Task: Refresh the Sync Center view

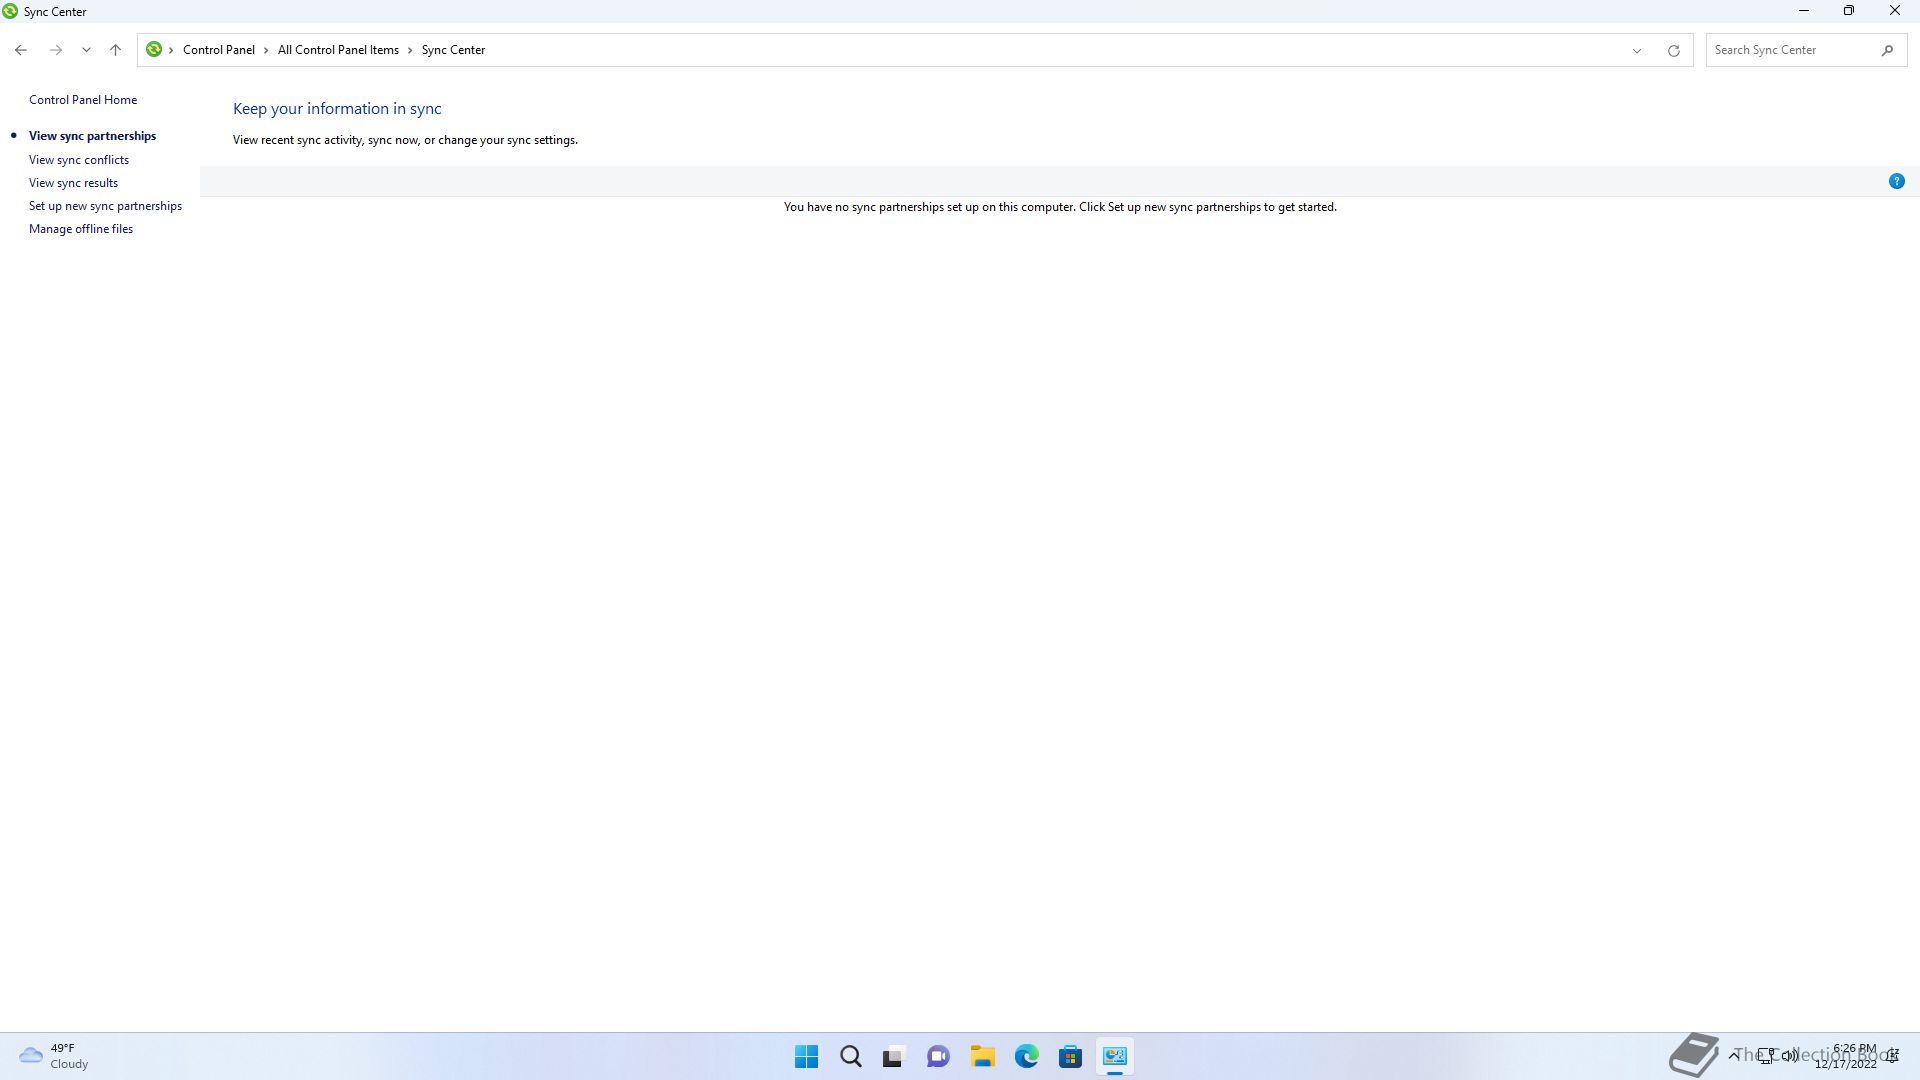Action: click(x=1673, y=50)
